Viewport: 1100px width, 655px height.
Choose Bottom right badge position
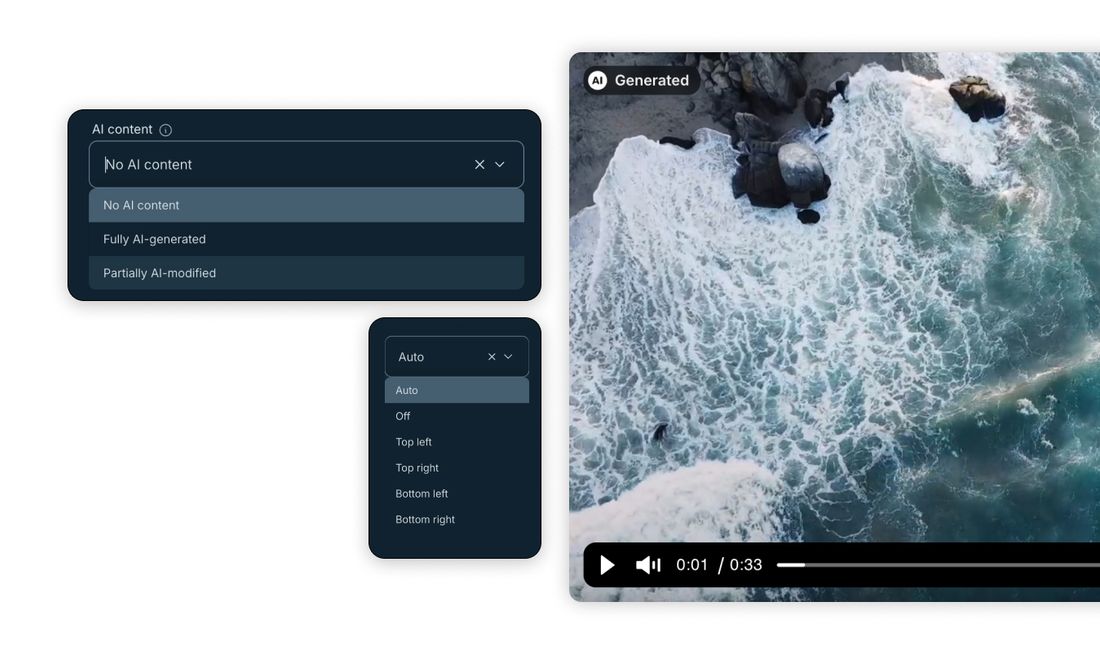(457, 520)
